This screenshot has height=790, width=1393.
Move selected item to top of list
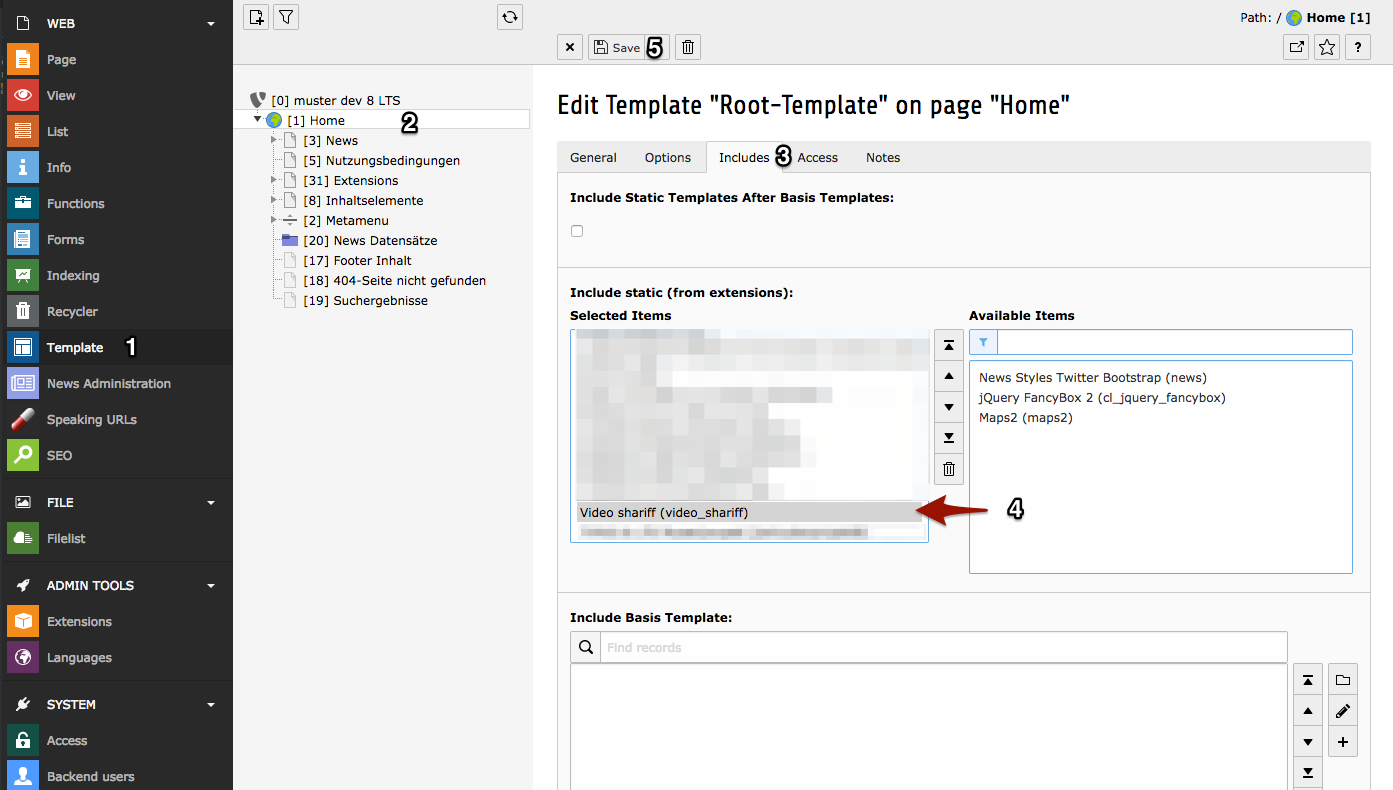point(949,345)
